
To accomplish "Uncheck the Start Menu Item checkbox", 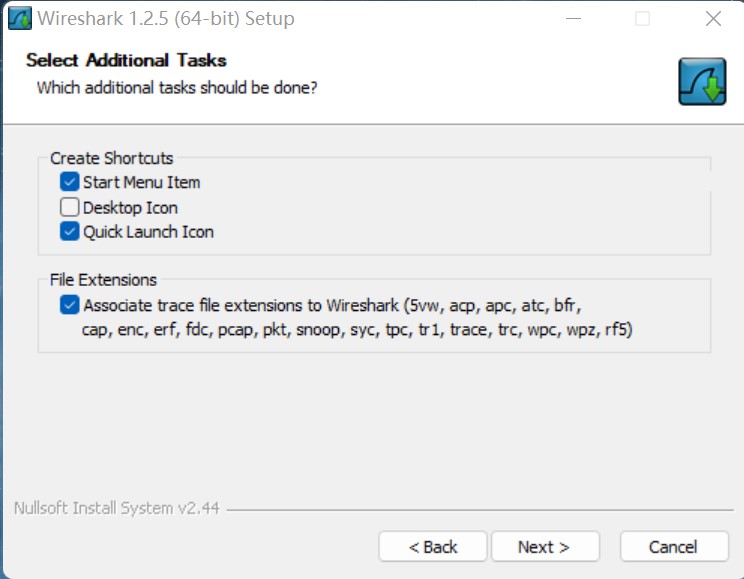I will [x=69, y=182].
